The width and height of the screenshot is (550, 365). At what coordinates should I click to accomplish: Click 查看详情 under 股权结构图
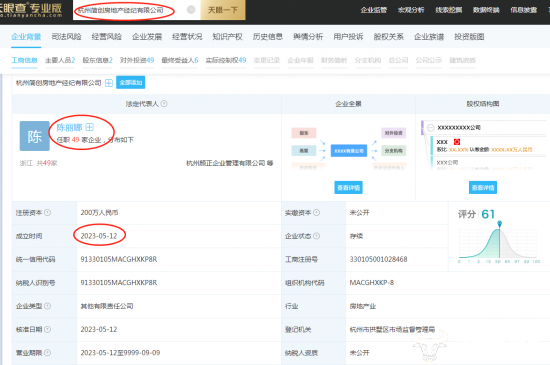point(483,188)
